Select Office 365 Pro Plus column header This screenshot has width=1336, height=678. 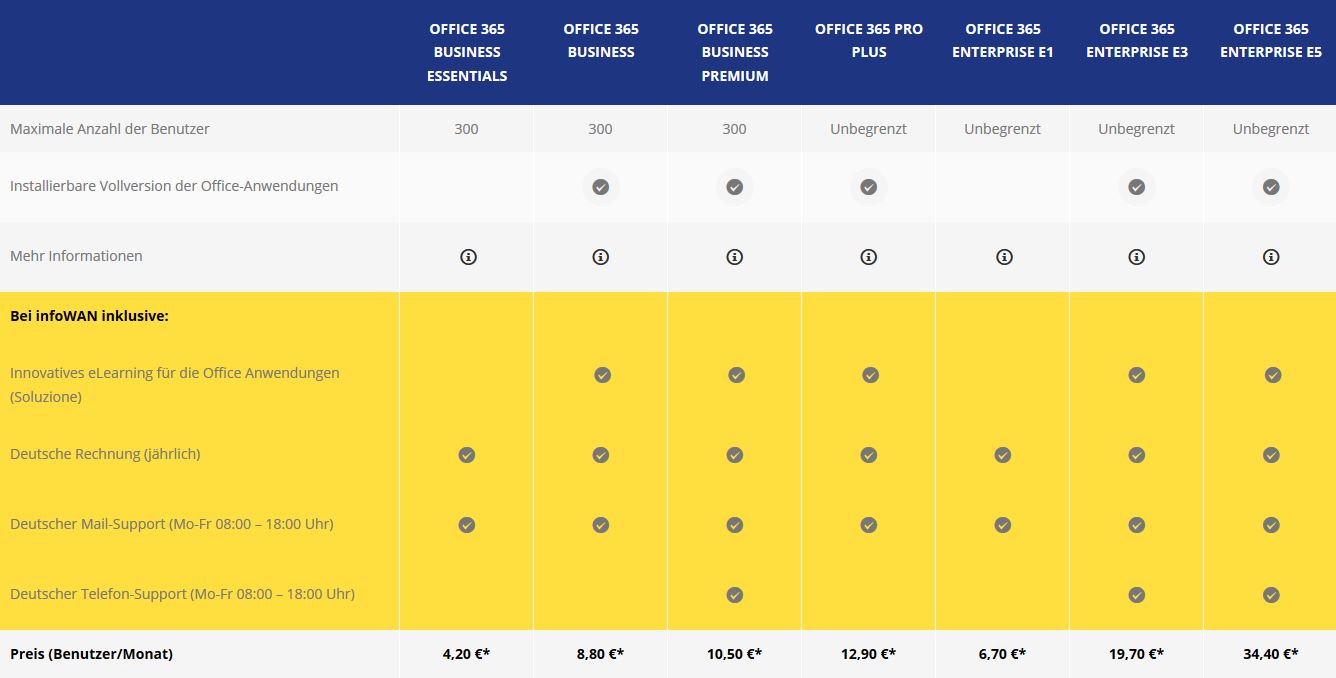pos(869,41)
